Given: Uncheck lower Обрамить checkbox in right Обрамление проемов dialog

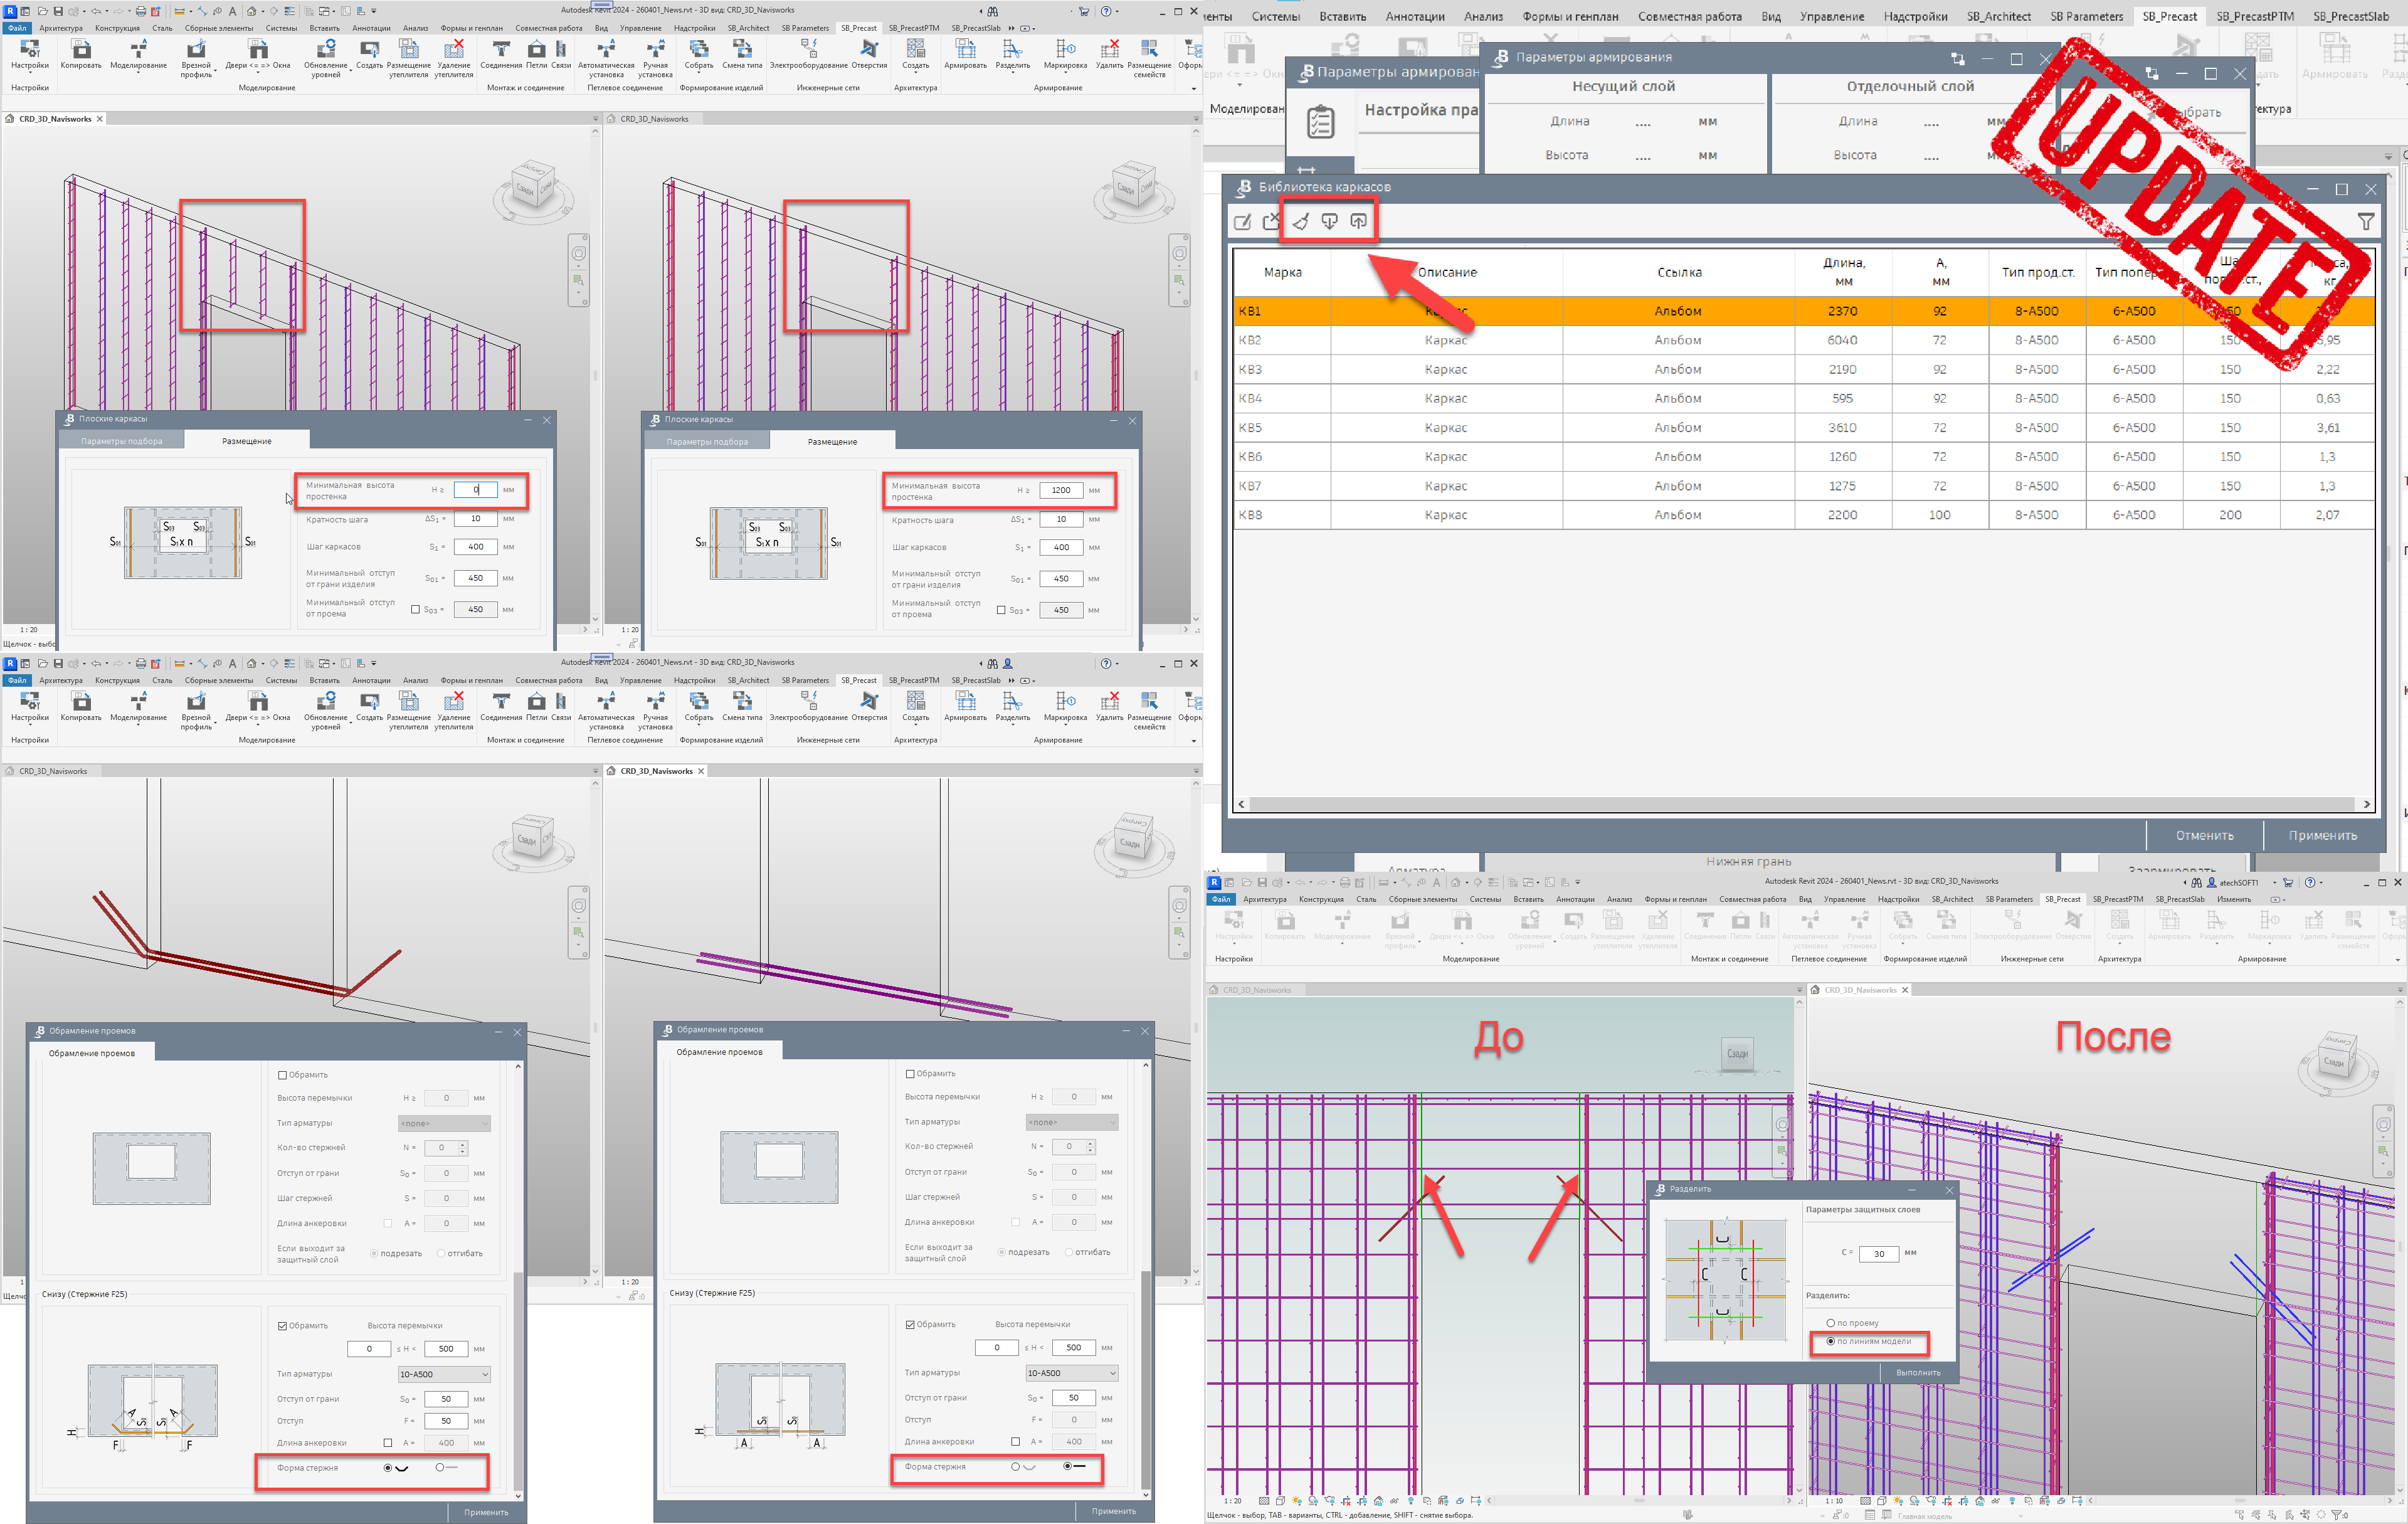Looking at the screenshot, I should 910,1325.
